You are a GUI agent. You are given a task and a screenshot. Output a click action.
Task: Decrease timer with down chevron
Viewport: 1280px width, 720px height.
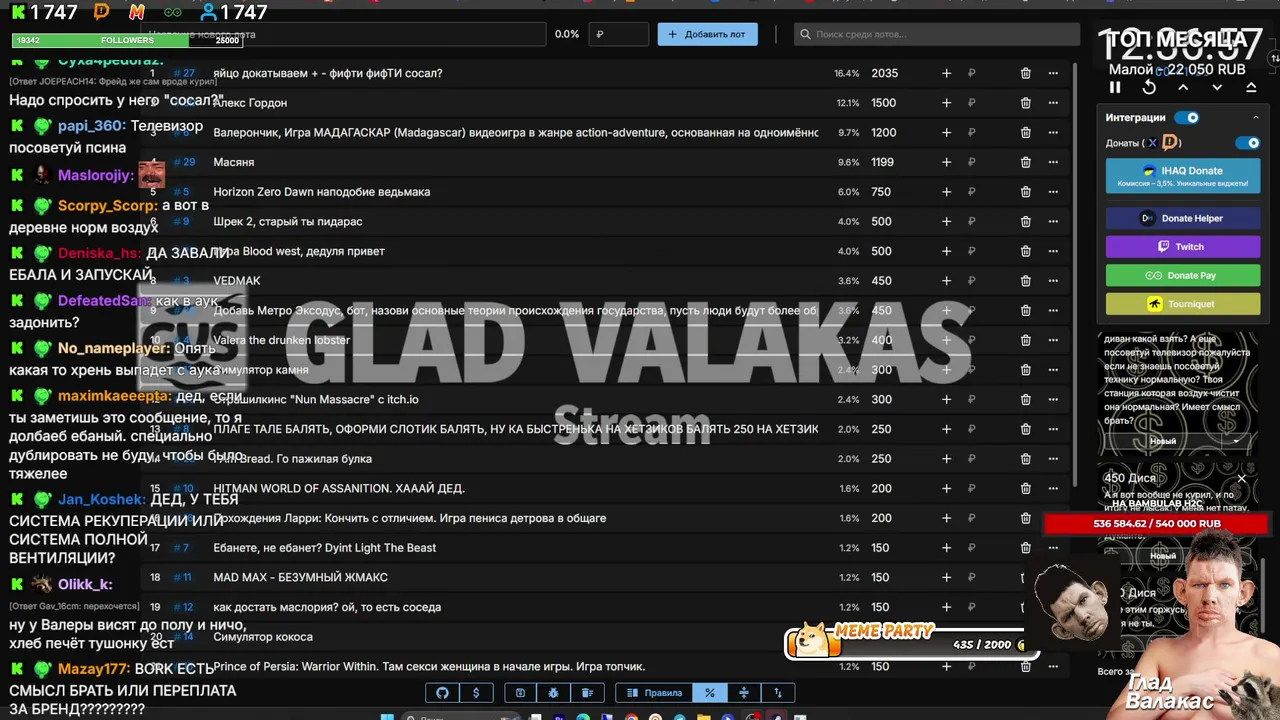(x=1217, y=88)
